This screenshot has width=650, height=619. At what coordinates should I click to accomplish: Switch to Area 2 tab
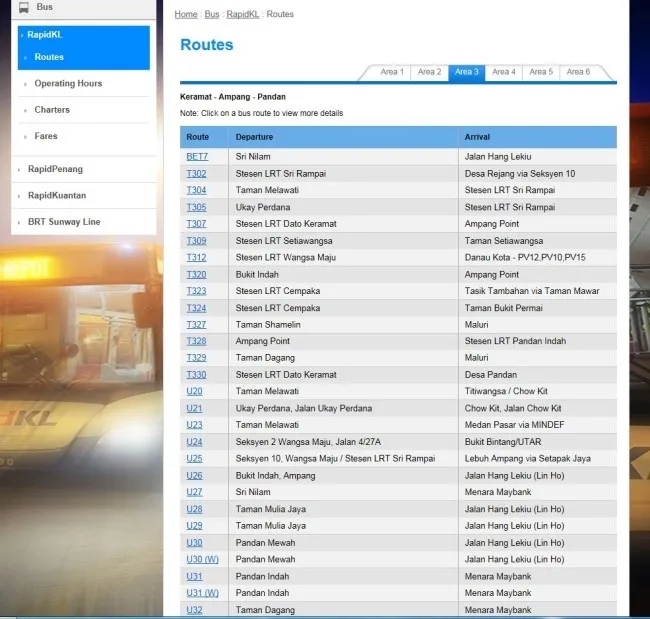(429, 72)
